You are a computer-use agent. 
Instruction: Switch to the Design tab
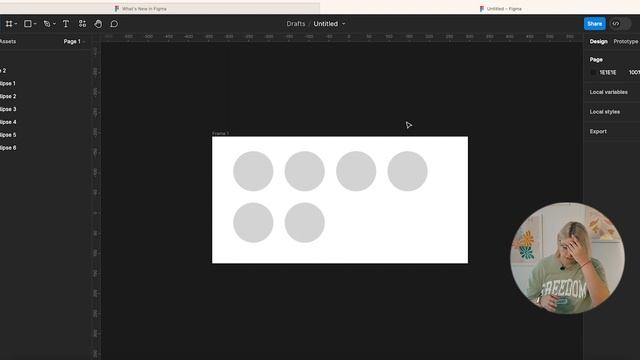598,41
